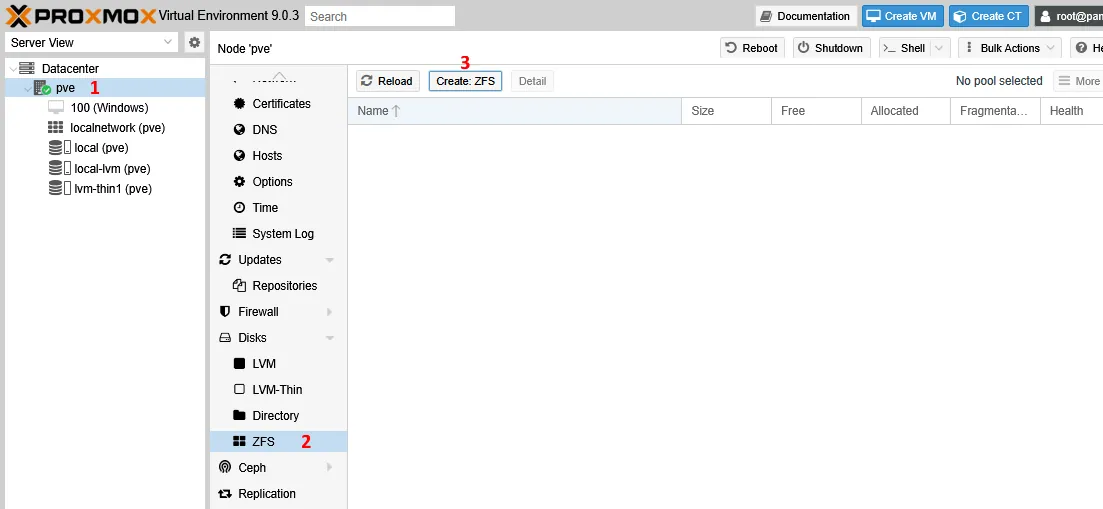Click the Ceph icon
Image resolution: width=1103 pixels, height=509 pixels.
tap(225, 468)
